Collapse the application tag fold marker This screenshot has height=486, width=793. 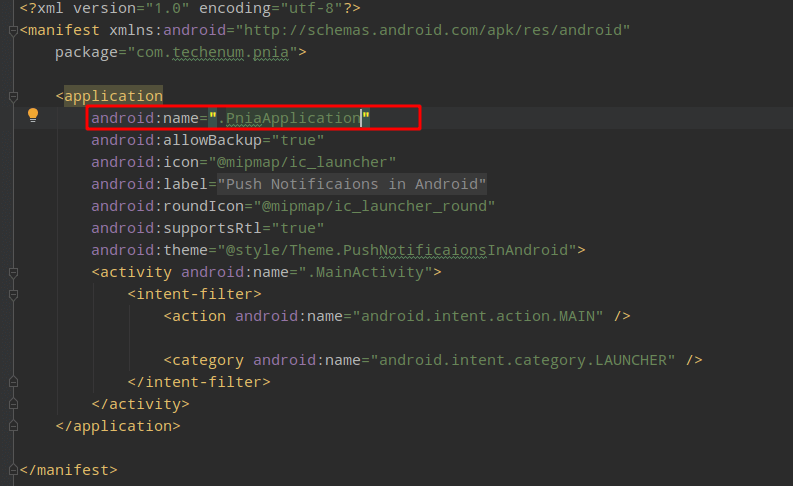14,96
